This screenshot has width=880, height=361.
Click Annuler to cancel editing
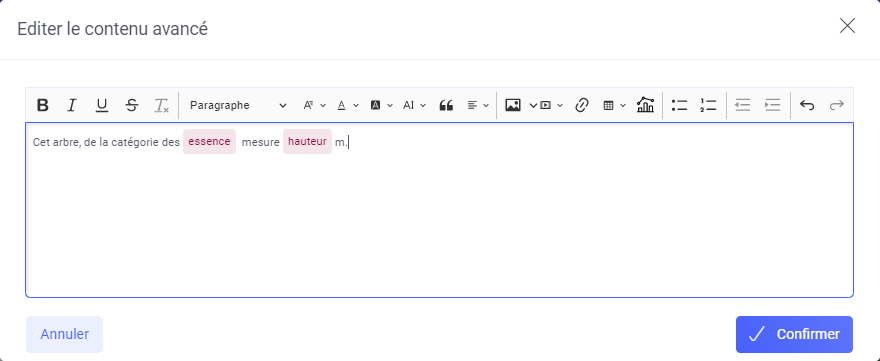(x=65, y=335)
